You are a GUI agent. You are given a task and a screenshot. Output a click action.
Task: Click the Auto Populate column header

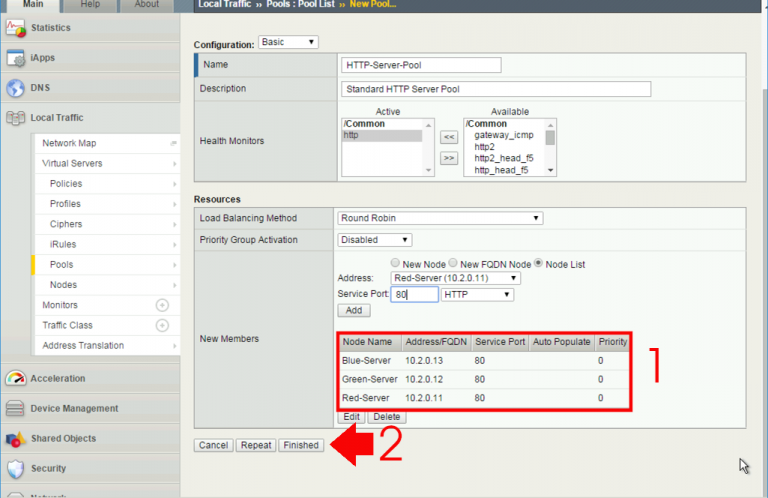click(x=561, y=342)
